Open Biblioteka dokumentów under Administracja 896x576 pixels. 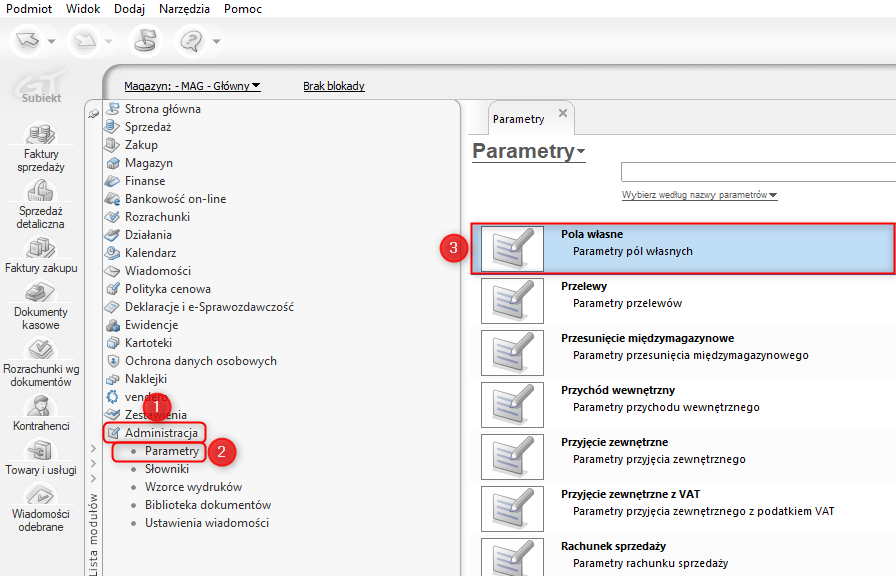point(207,505)
